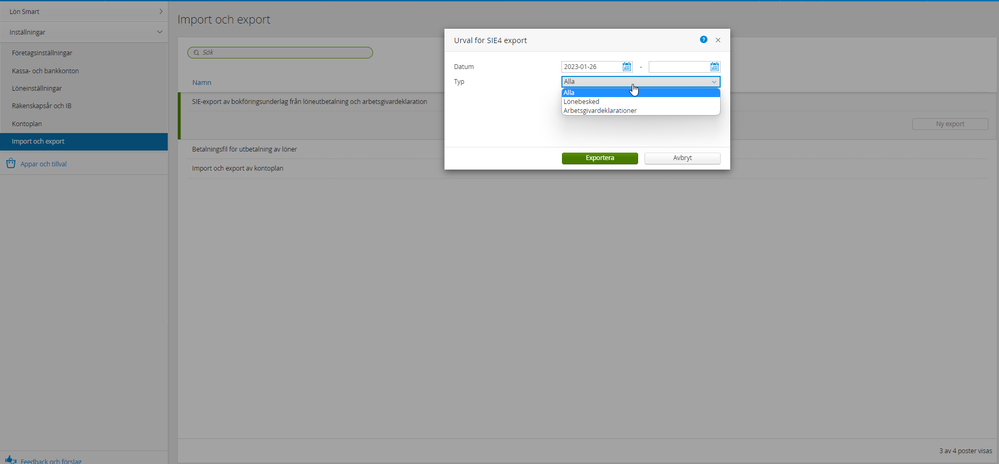This screenshot has height=464, width=999.
Task: Click the Avbryt button
Action: click(682, 158)
